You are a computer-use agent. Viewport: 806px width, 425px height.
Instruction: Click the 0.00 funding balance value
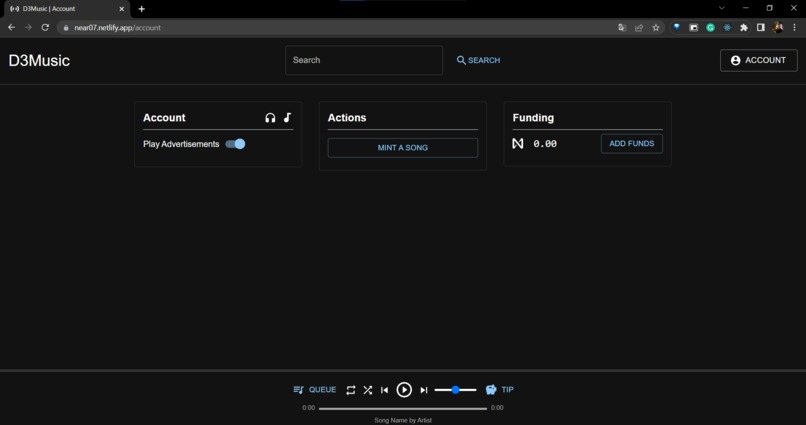point(544,144)
